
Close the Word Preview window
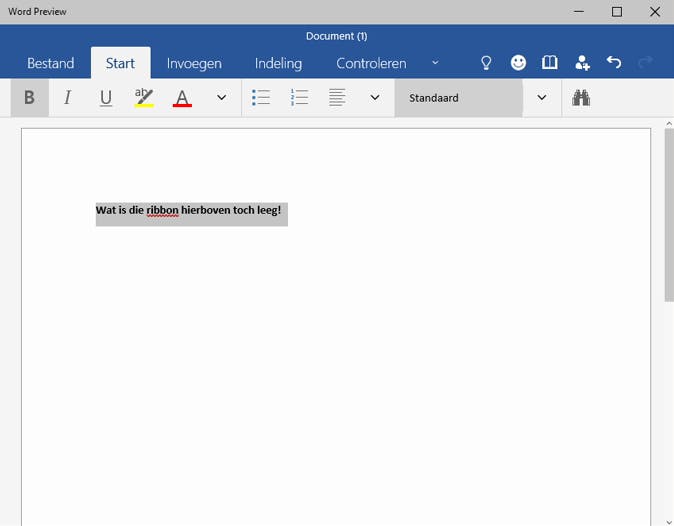tap(655, 12)
